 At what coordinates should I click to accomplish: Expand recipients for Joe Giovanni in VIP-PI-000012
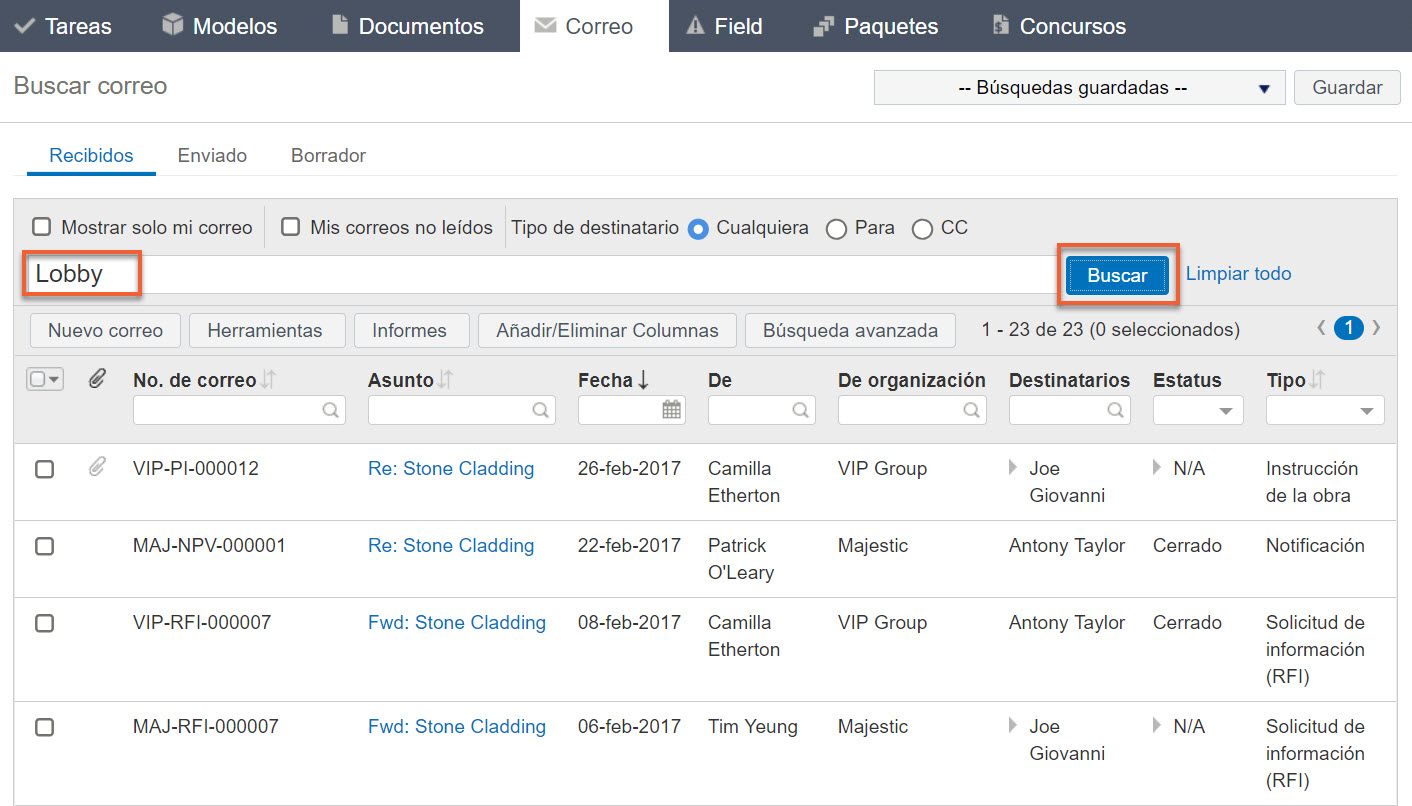tap(1015, 467)
